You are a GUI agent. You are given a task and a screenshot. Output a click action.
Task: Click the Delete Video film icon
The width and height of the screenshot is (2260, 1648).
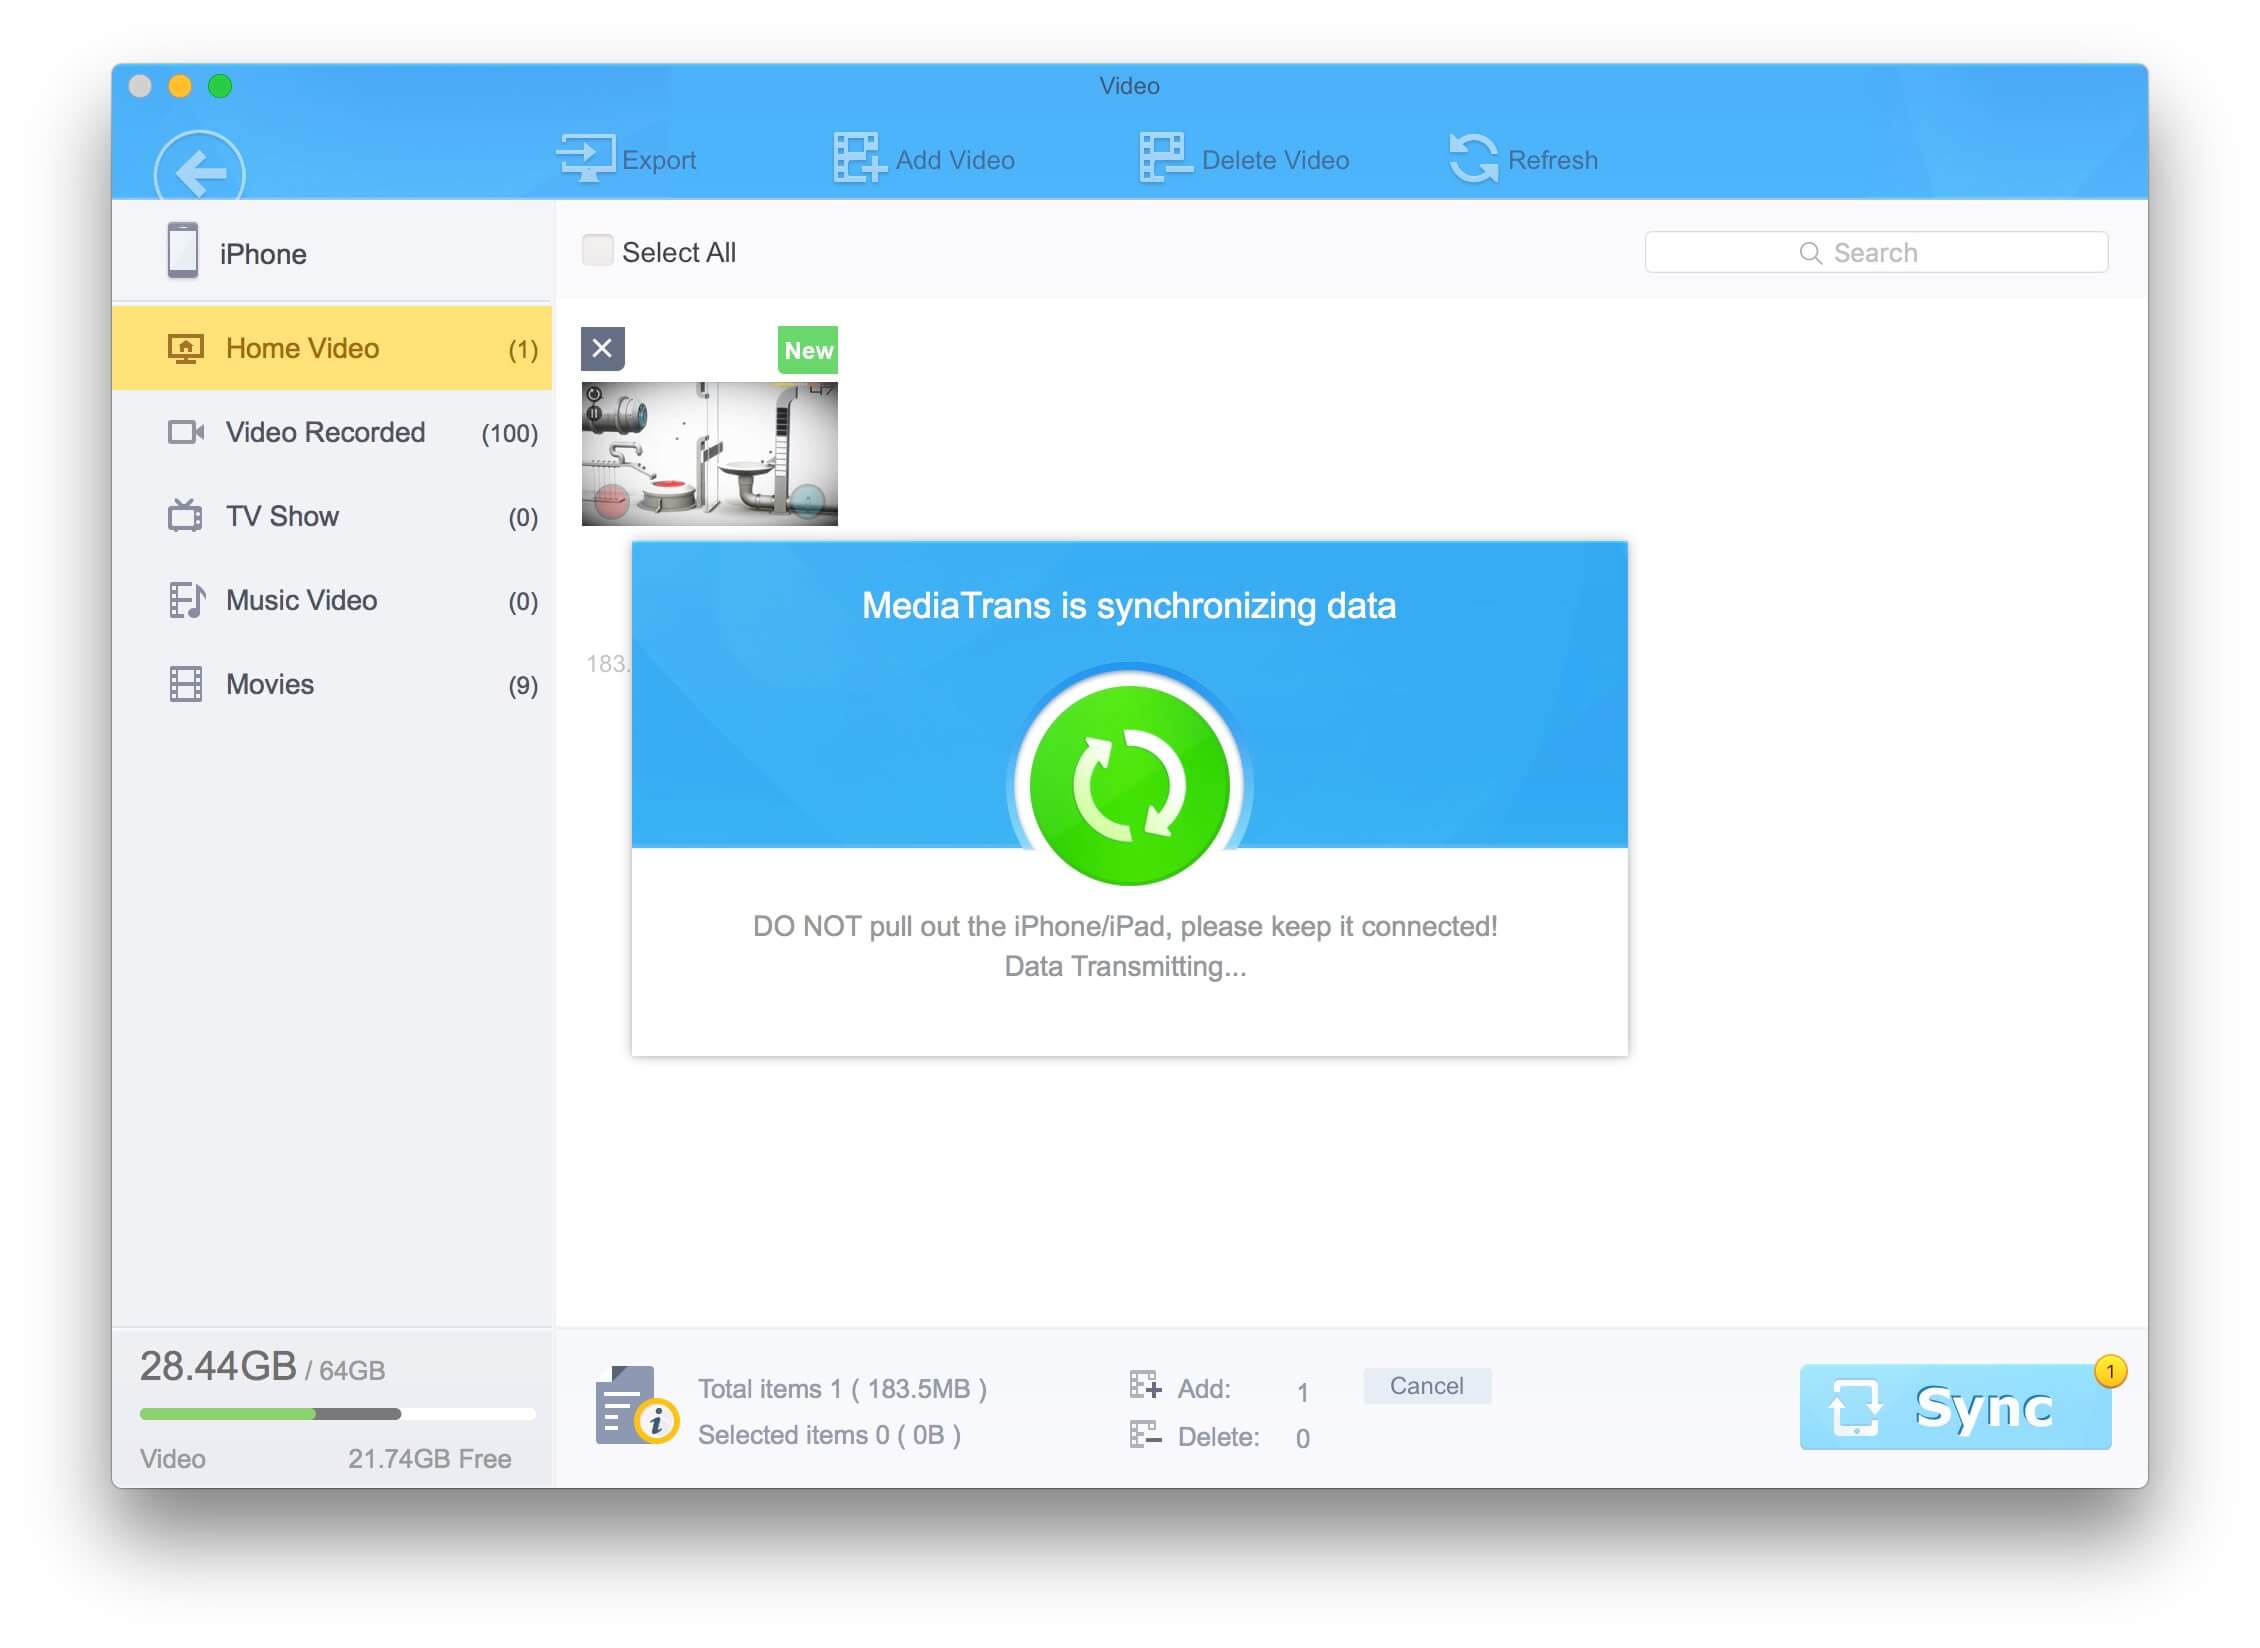(1166, 158)
